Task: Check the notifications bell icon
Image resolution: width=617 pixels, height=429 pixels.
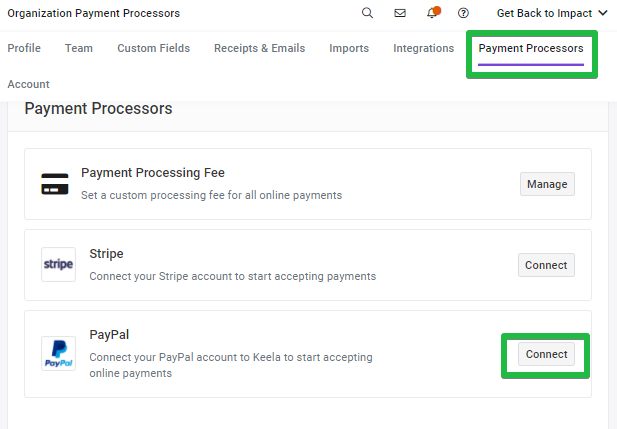Action: (432, 13)
